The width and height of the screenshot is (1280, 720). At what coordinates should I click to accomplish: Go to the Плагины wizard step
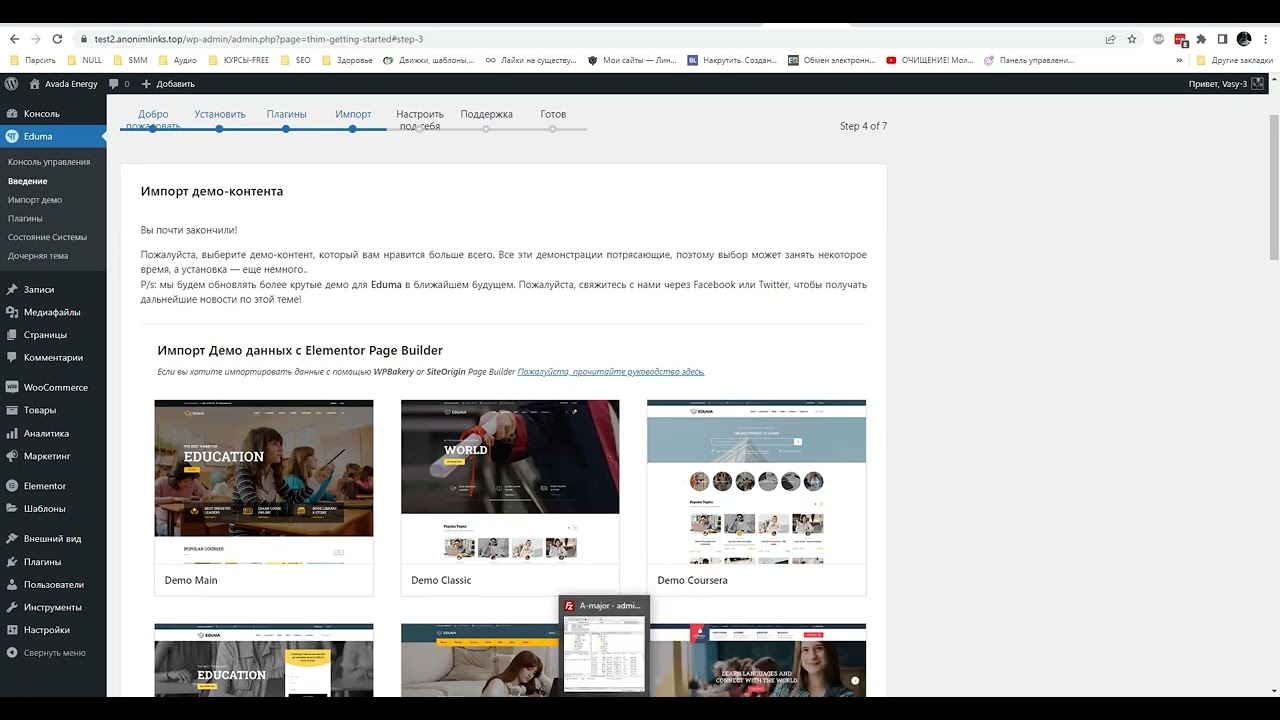pos(286,114)
